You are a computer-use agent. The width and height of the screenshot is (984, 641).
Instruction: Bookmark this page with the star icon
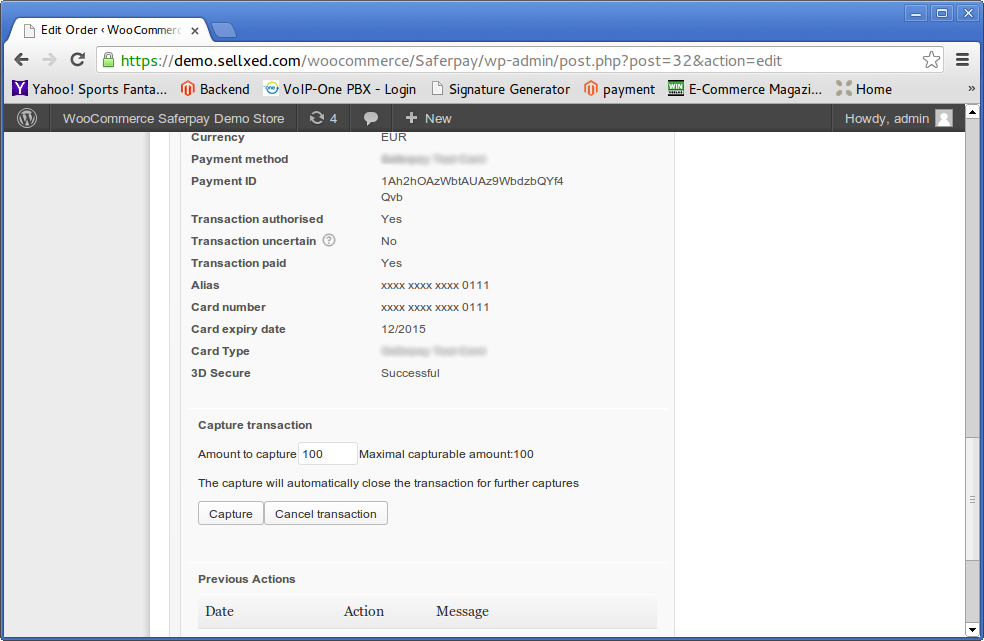pyautogui.click(x=931, y=60)
